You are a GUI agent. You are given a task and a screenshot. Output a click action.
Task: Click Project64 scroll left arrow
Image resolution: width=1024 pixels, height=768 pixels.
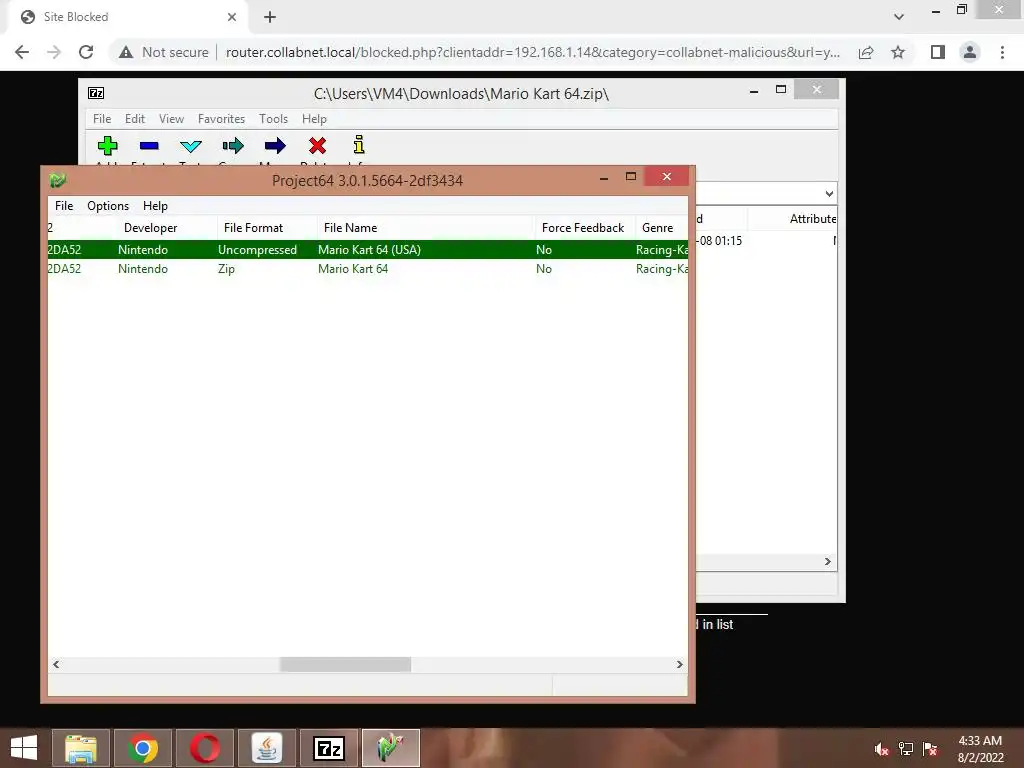point(56,664)
